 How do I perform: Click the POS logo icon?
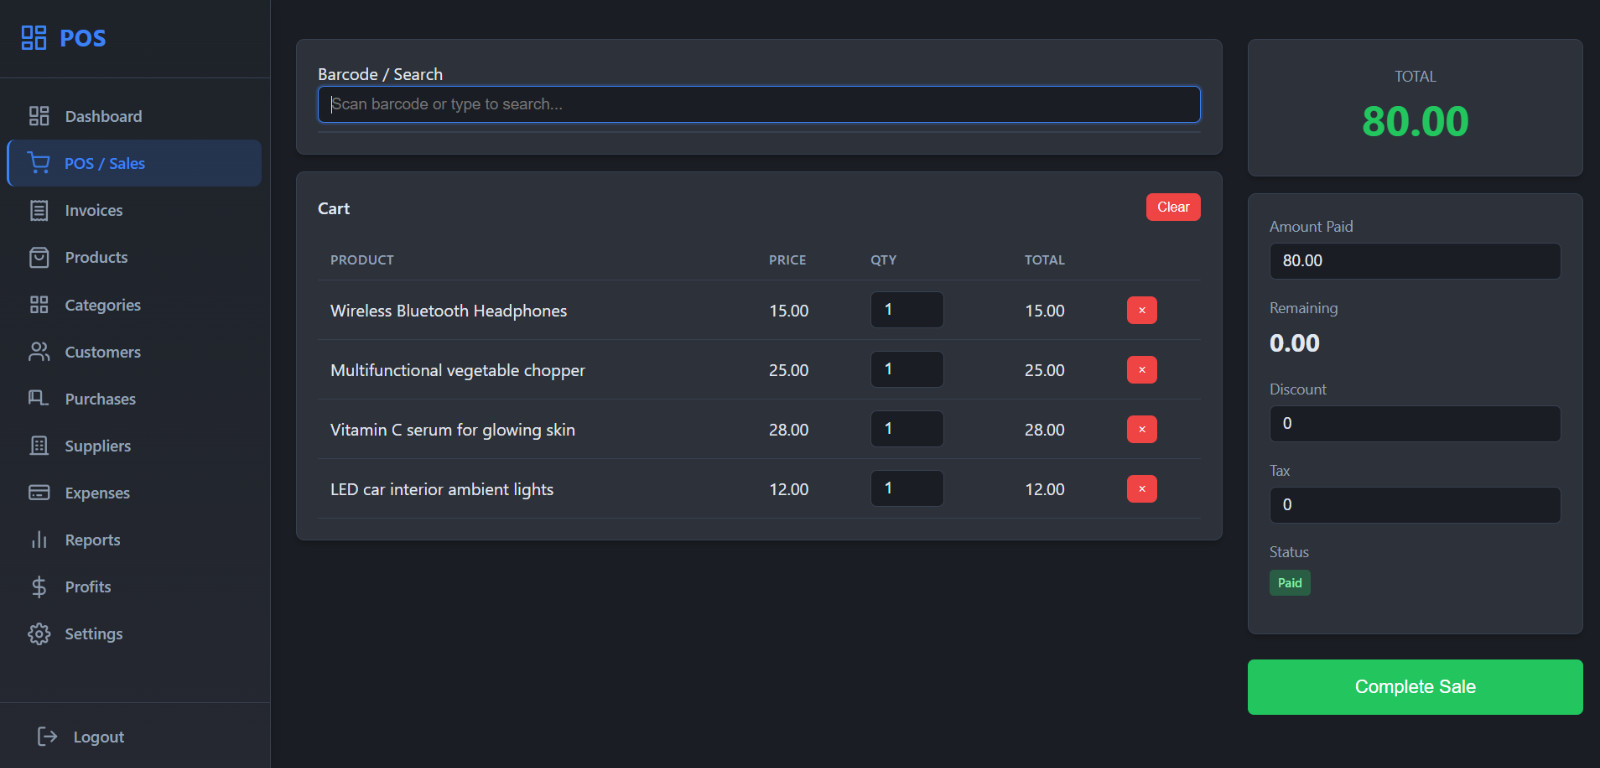[x=34, y=38]
